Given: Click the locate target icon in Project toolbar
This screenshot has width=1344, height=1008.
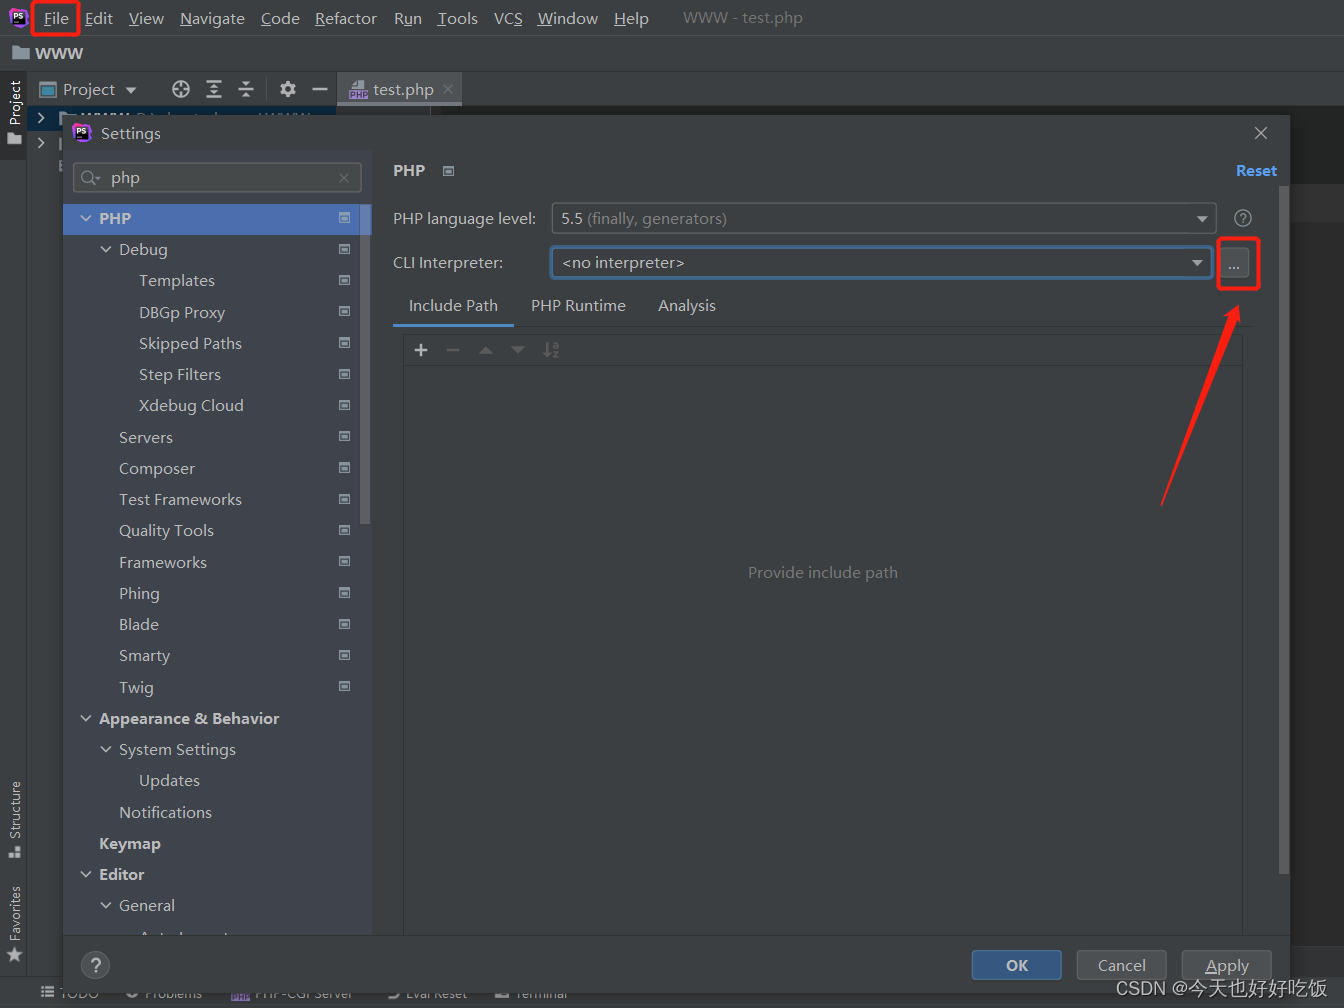Looking at the screenshot, I should pos(181,89).
